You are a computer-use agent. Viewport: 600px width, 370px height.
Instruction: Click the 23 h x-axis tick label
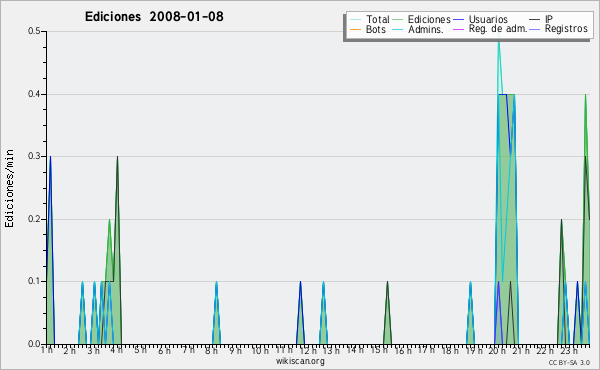(x=569, y=351)
